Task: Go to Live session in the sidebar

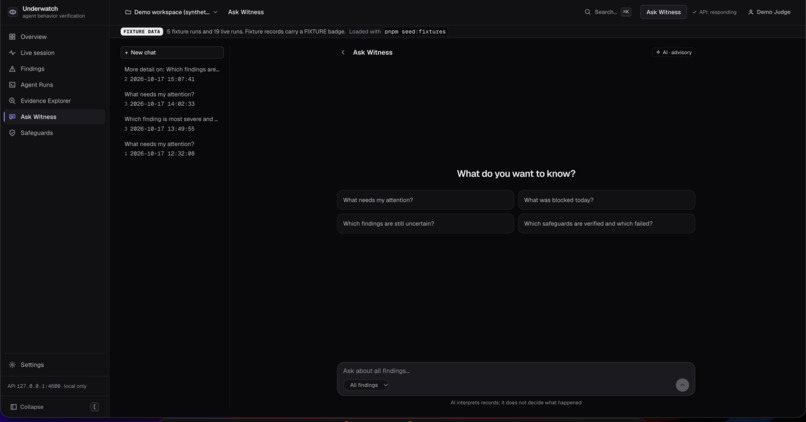Action: pyautogui.click(x=55, y=53)
